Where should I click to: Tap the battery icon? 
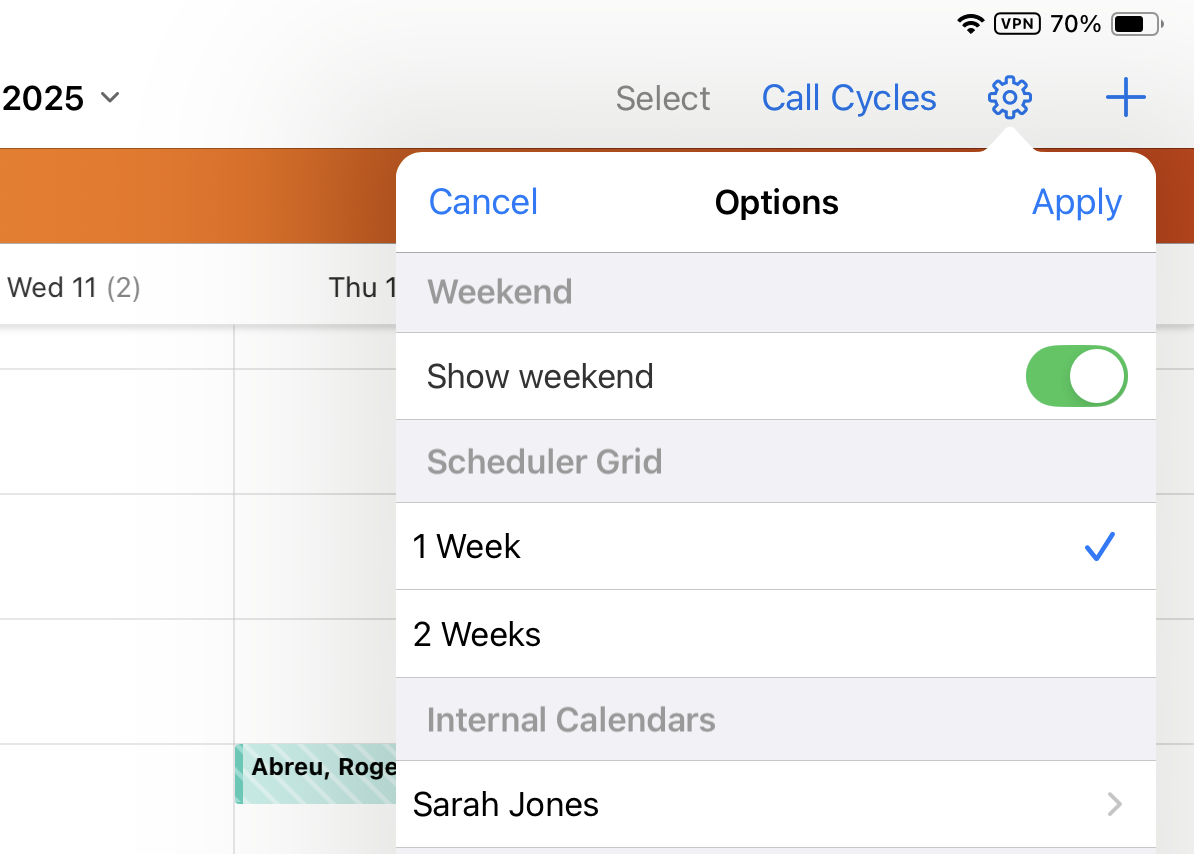(x=1136, y=24)
